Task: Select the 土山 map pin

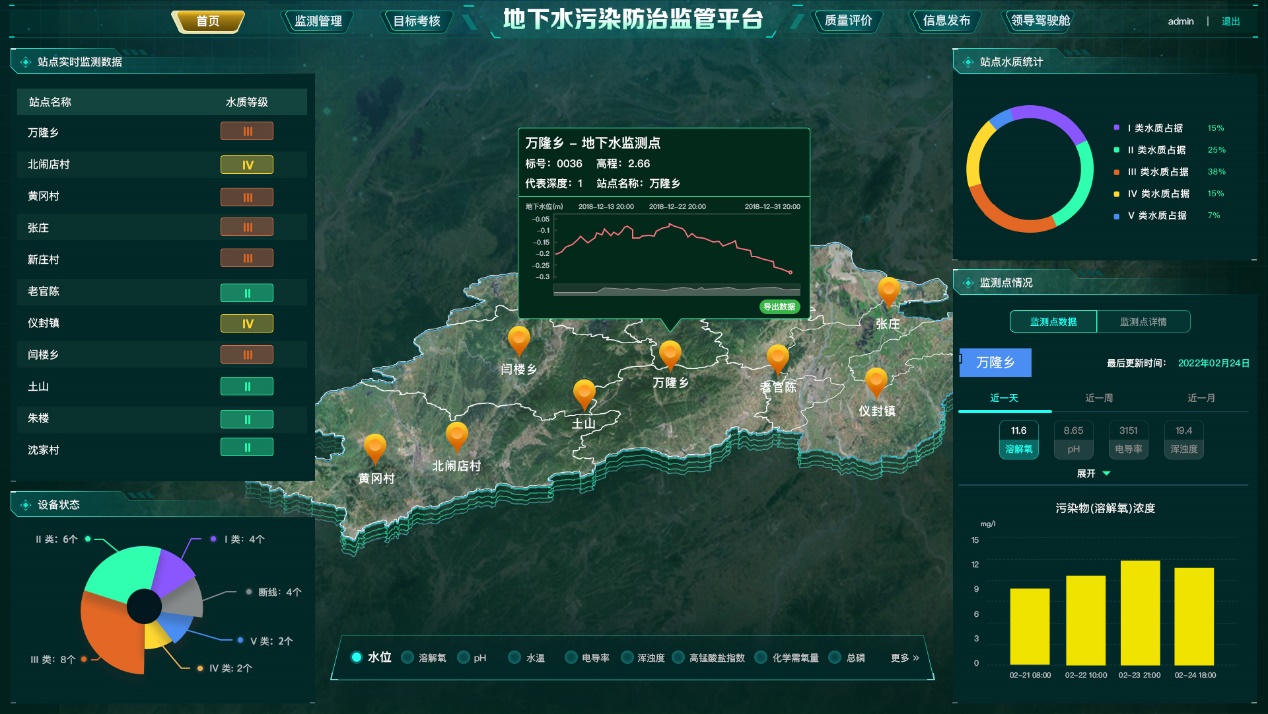Action: (x=584, y=394)
